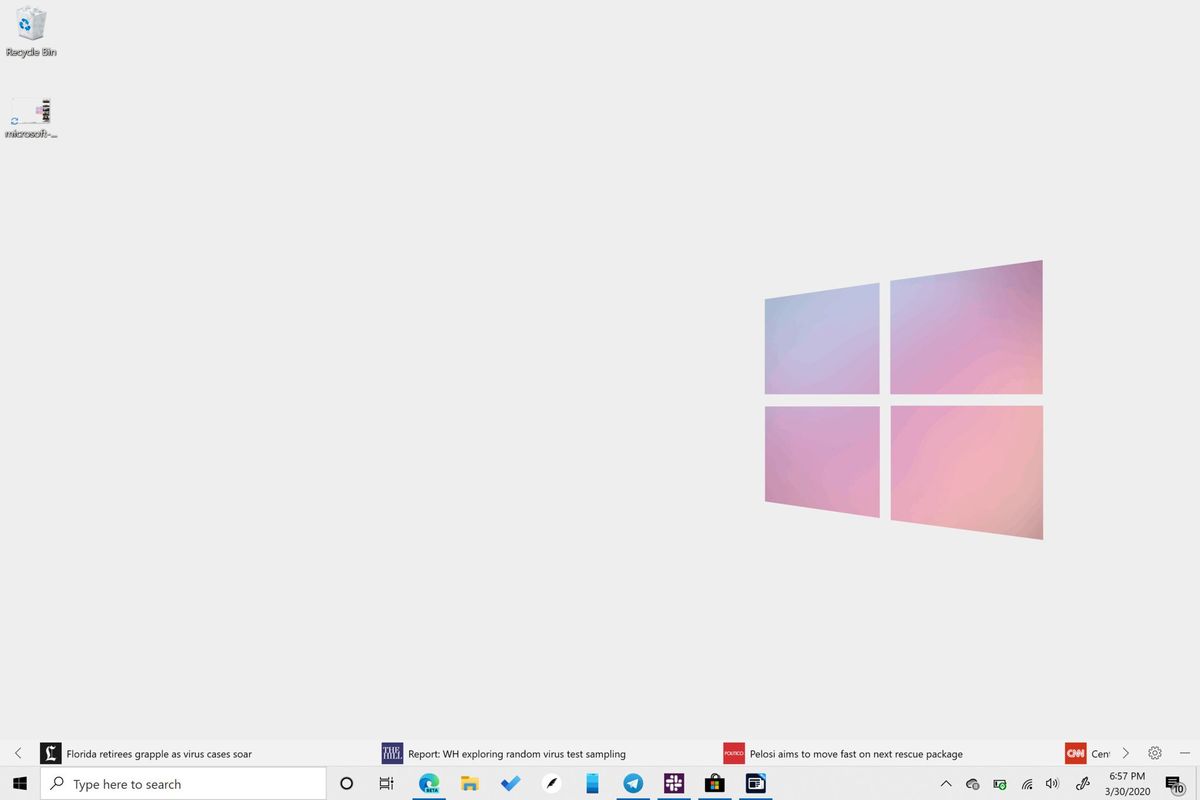
Task: Launch Microsoft Edge Beta from the taskbar
Action: click(429, 783)
